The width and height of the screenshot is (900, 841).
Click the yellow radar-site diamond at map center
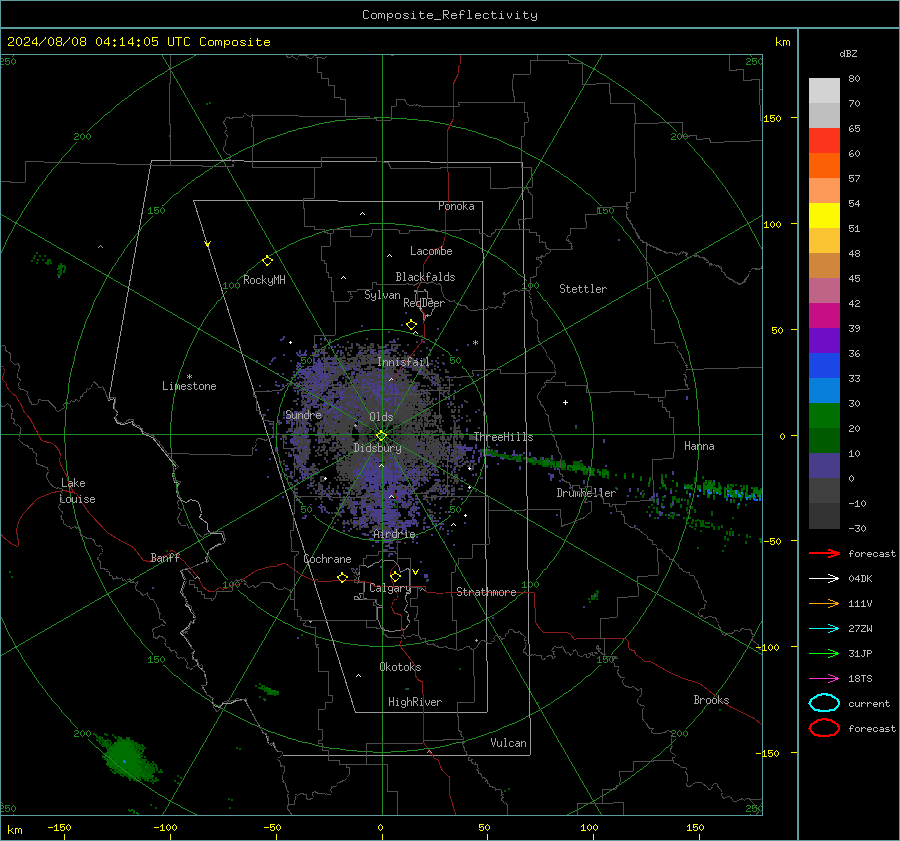(381, 436)
